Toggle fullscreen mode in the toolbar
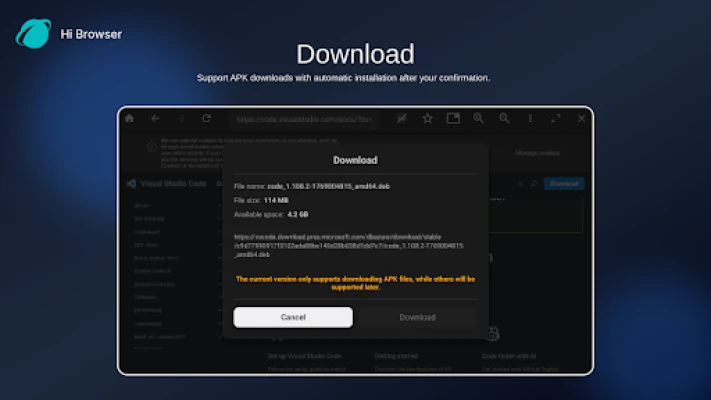 (556, 118)
